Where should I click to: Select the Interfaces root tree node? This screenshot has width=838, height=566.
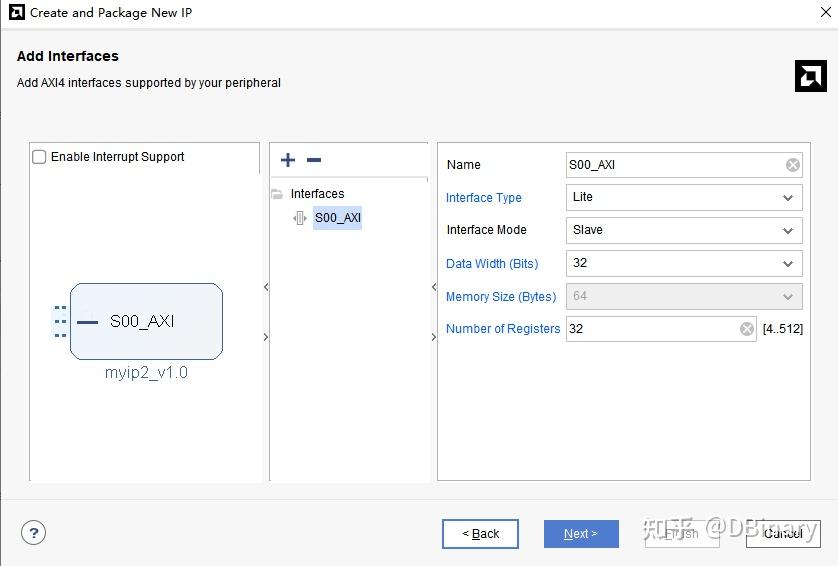pyautogui.click(x=317, y=193)
